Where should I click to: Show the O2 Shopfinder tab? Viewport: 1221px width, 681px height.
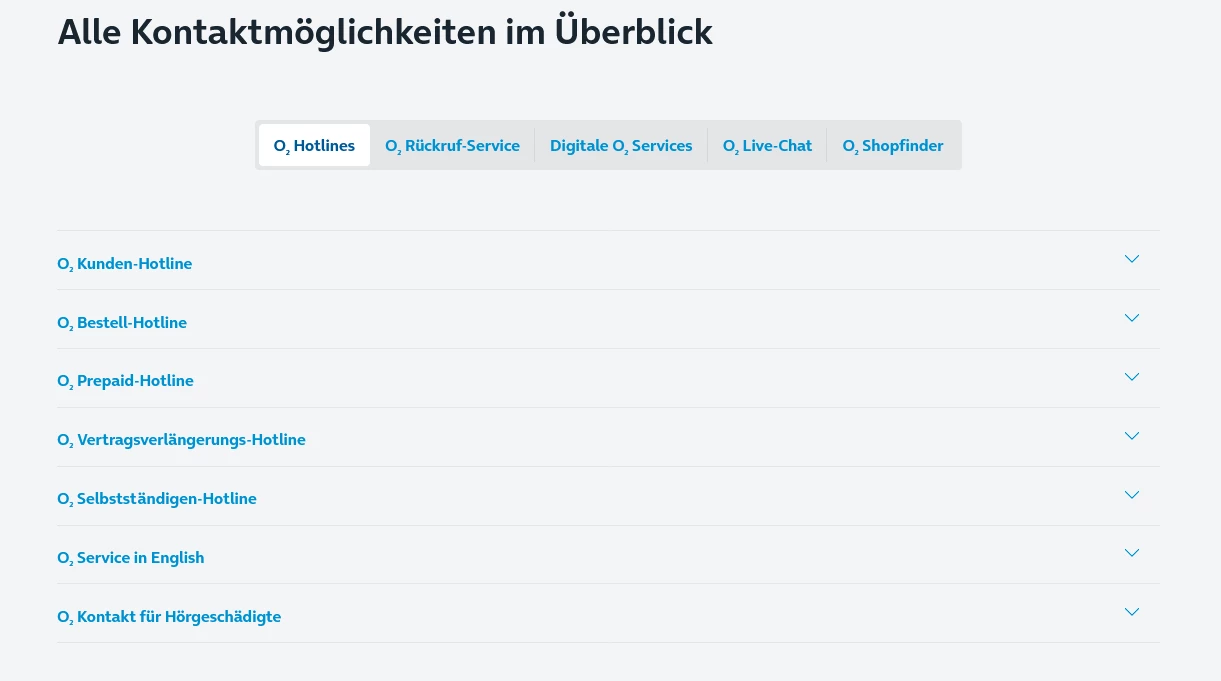coord(893,146)
